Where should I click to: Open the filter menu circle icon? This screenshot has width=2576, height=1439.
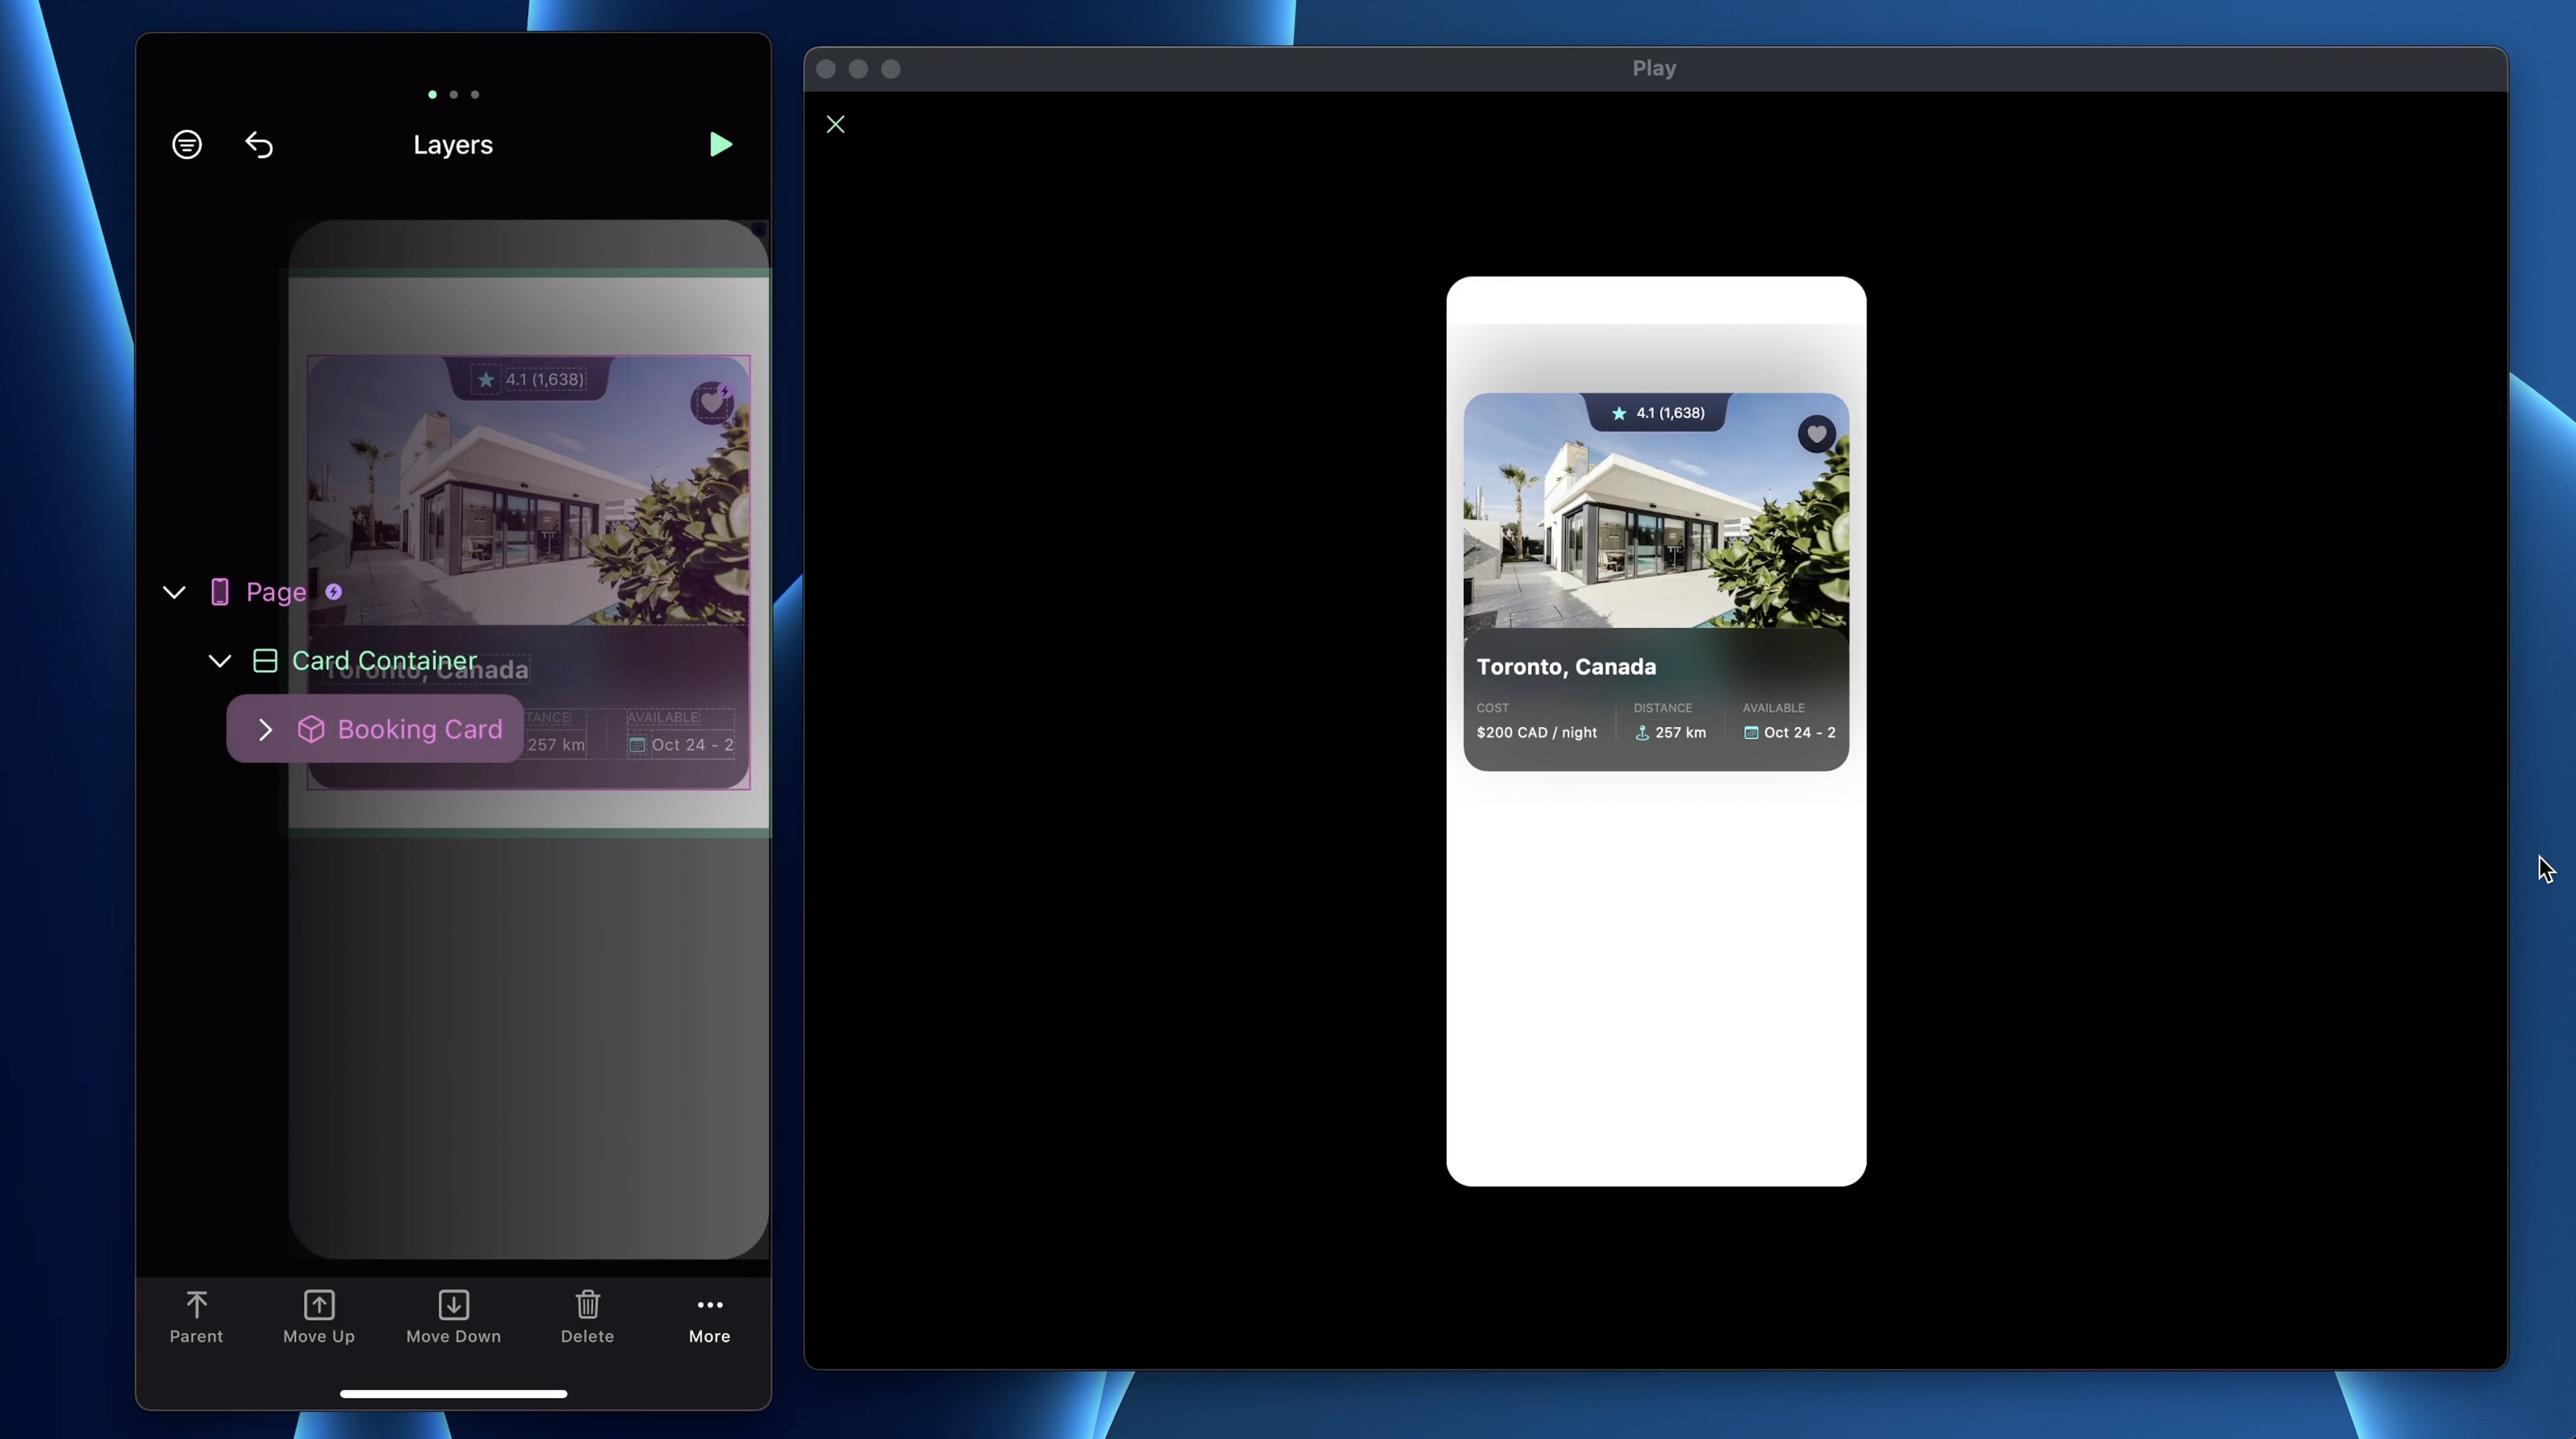click(x=187, y=145)
